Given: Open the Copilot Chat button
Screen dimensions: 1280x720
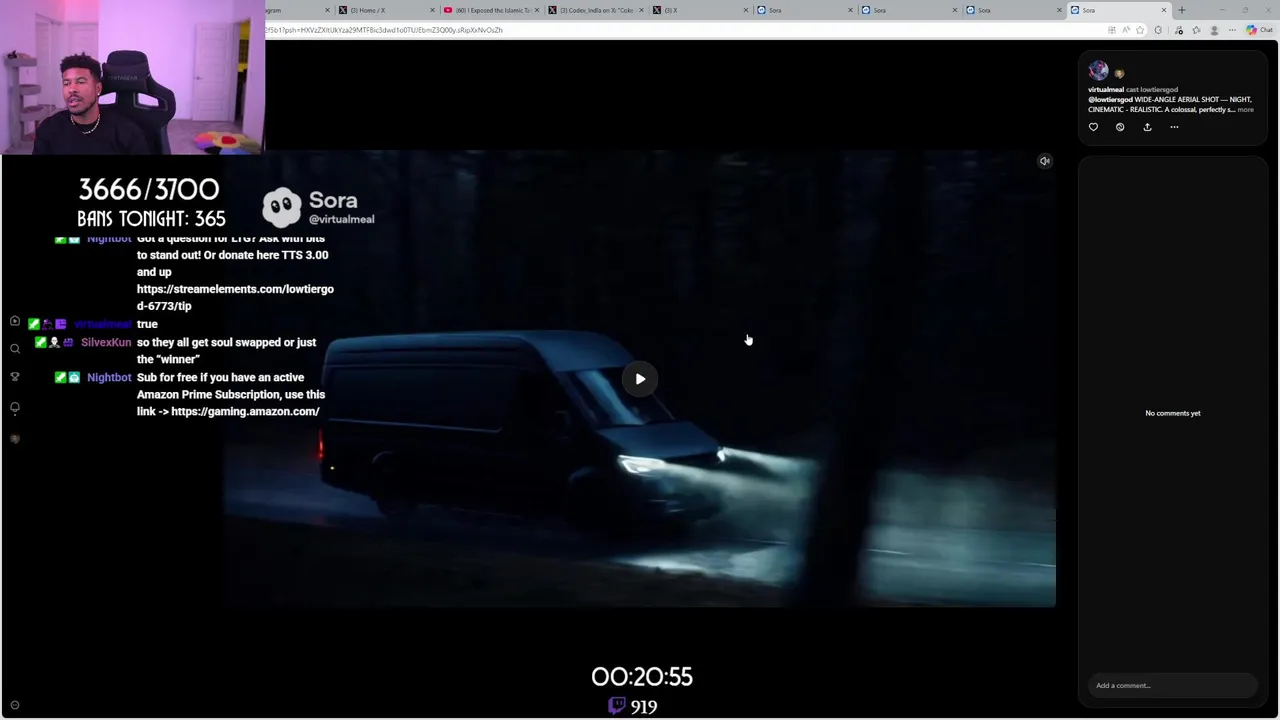Looking at the screenshot, I should 1259,30.
